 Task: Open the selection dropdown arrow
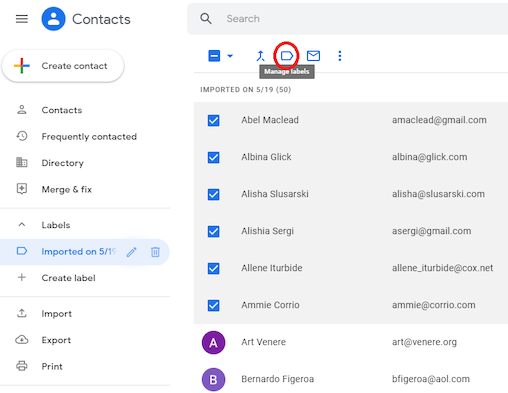pos(230,56)
